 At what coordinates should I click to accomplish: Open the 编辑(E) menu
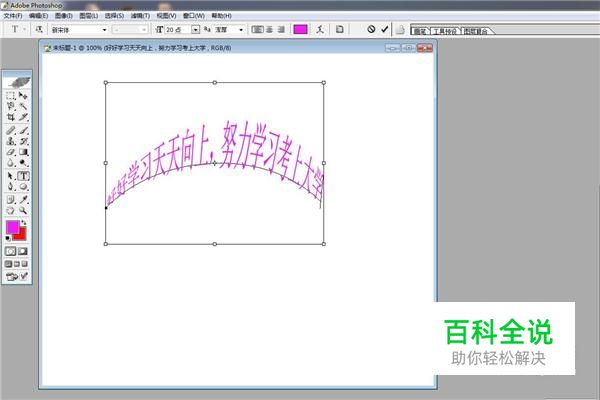(x=38, y=16)
